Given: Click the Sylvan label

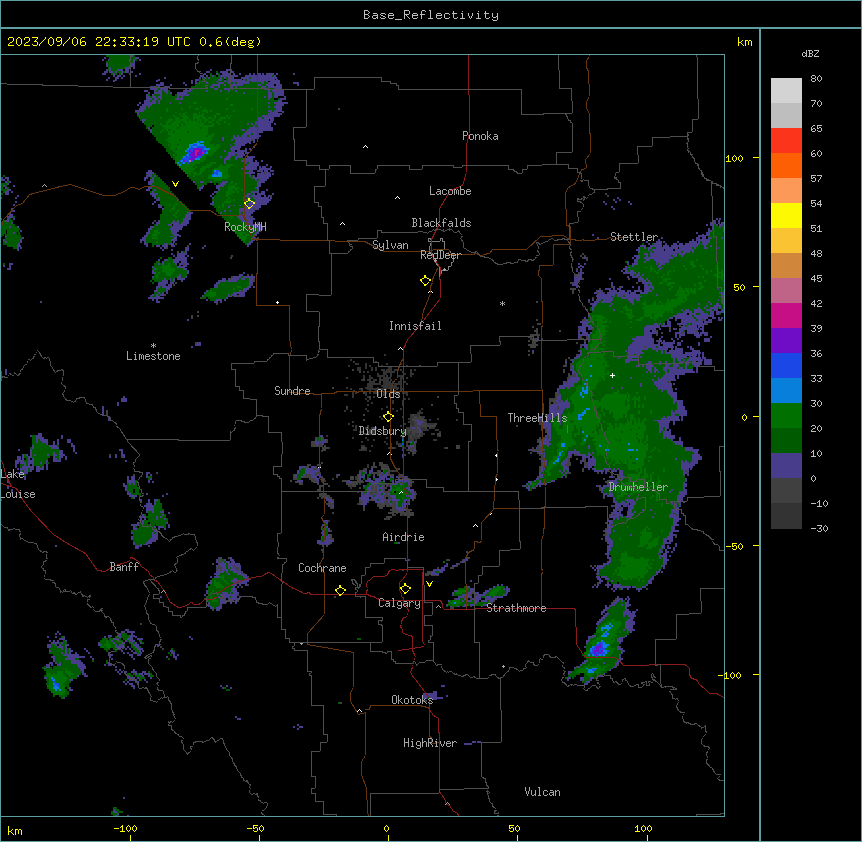Looking at the screenshot, I should tap(390, 245).
